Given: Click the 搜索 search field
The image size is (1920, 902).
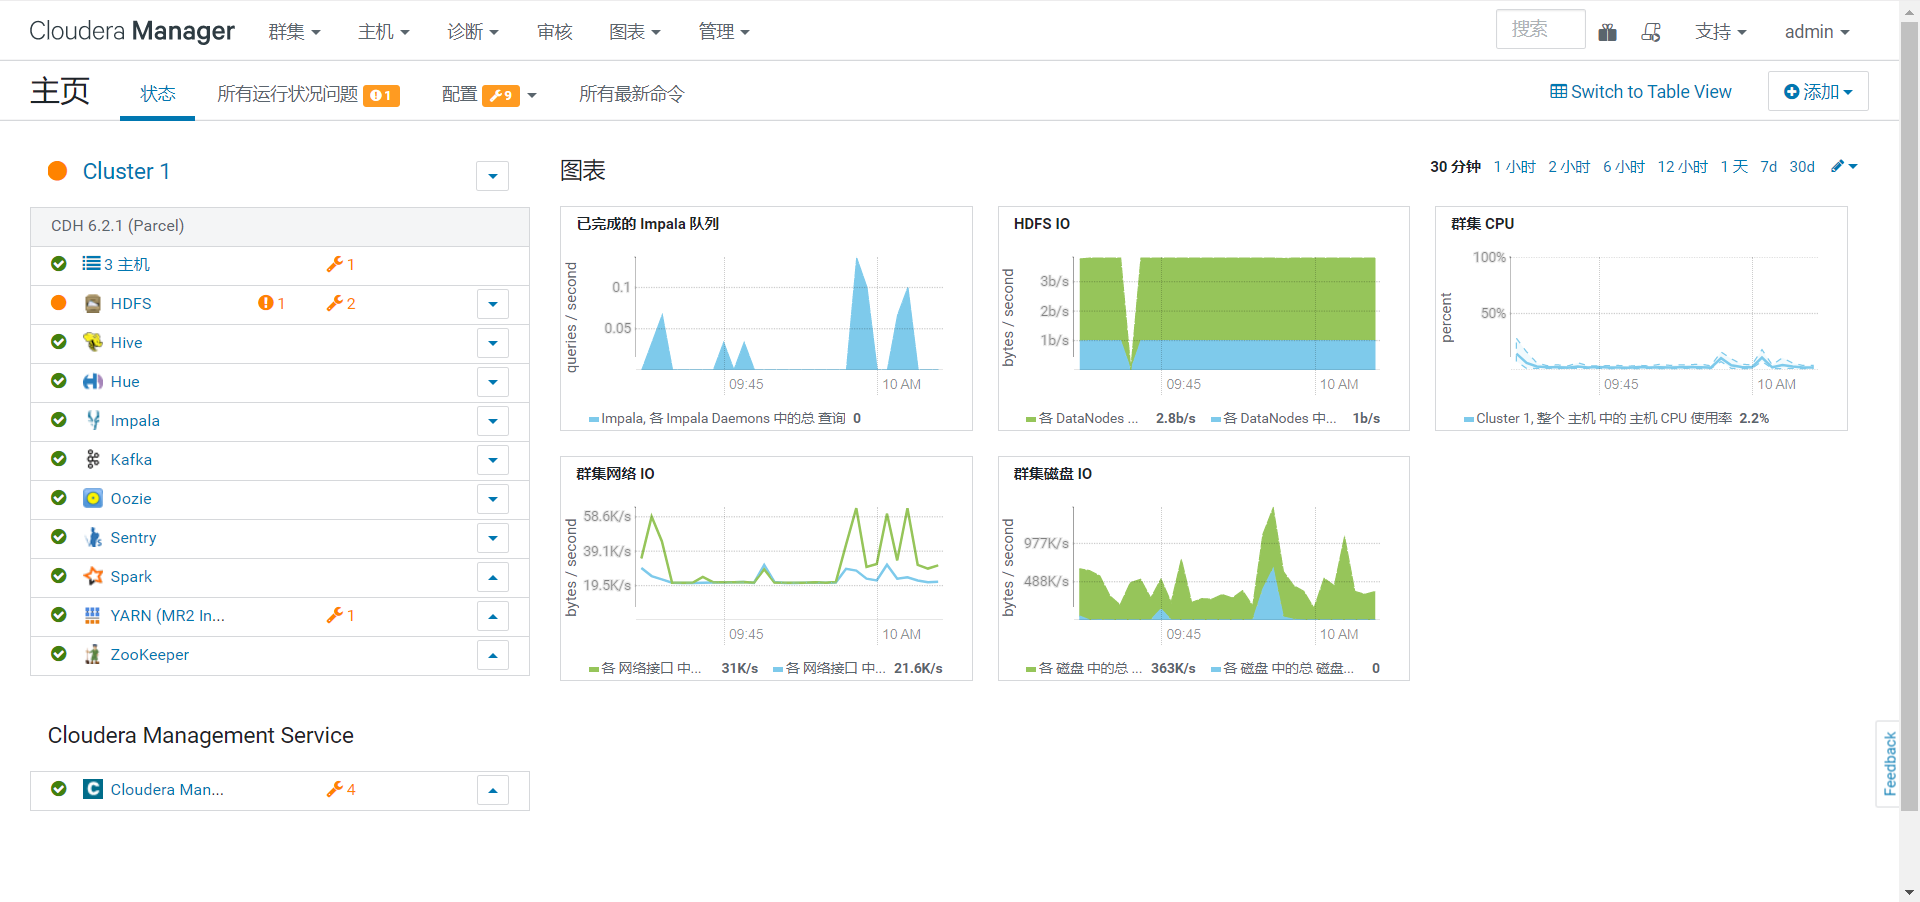Looking at the screenshot, I should (1541, 29).
